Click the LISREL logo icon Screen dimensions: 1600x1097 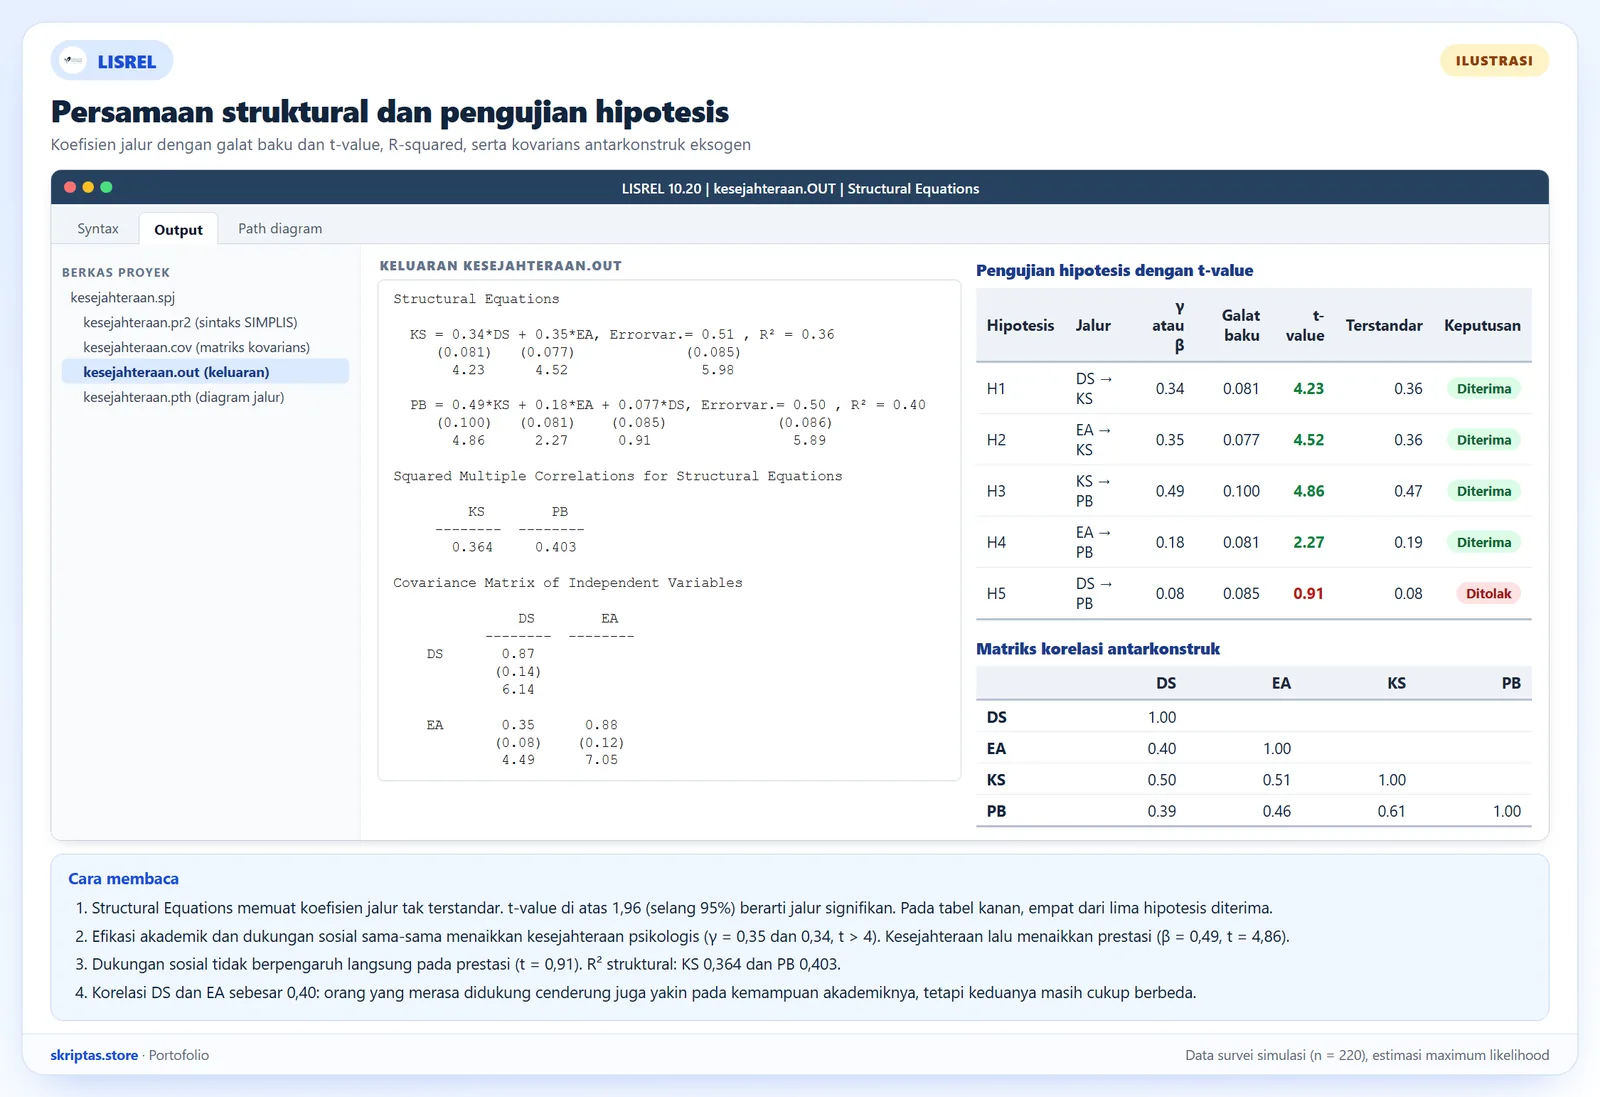coord(73,61)
